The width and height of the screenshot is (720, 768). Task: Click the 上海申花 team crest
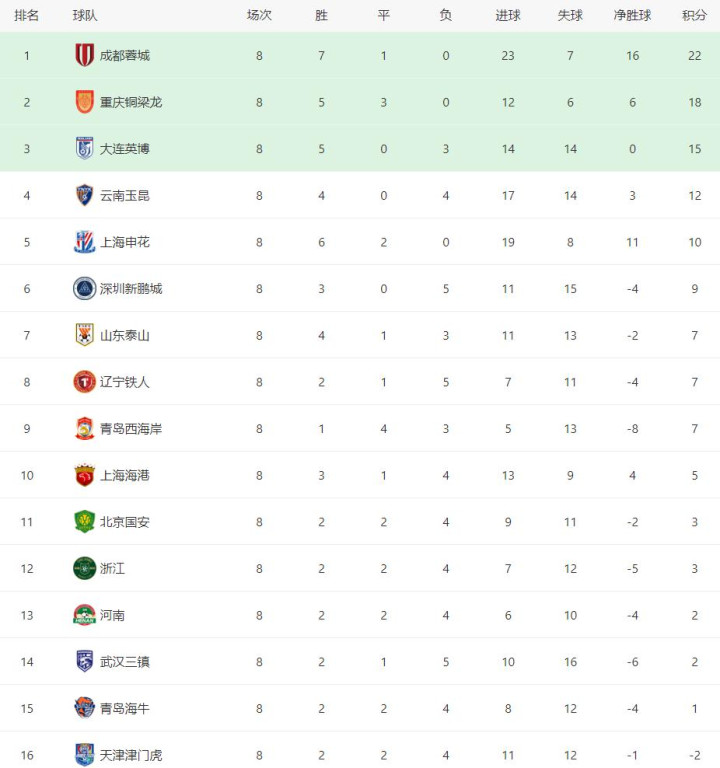[85, 242]
